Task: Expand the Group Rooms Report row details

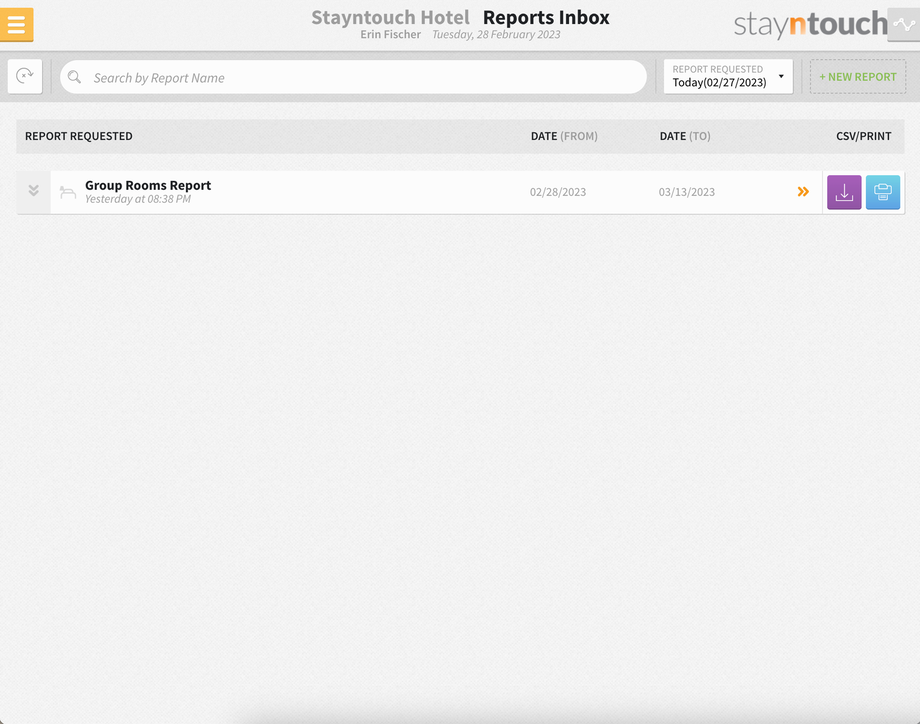Action: coord(33,191)
